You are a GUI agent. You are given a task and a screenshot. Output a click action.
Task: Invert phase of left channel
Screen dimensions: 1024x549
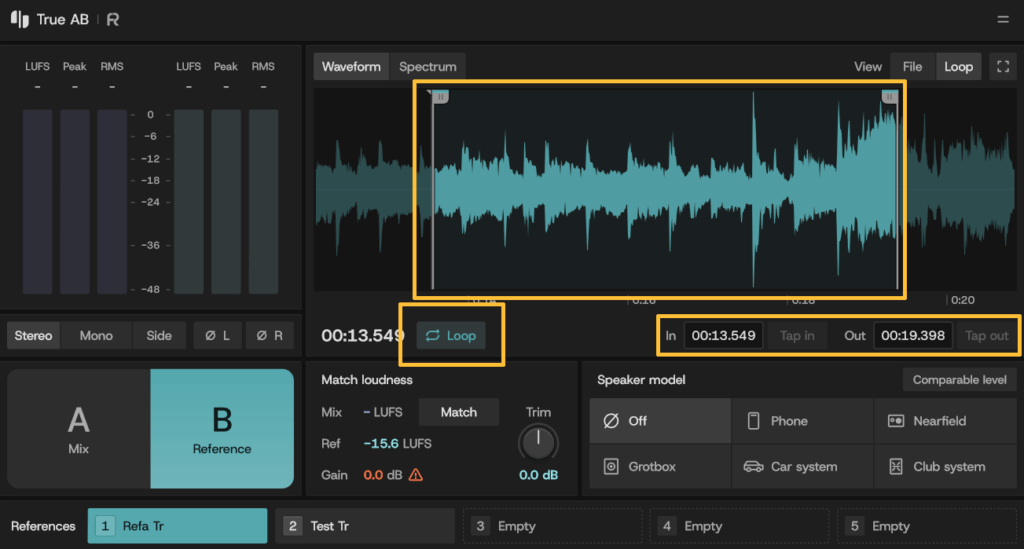point(217,336)
